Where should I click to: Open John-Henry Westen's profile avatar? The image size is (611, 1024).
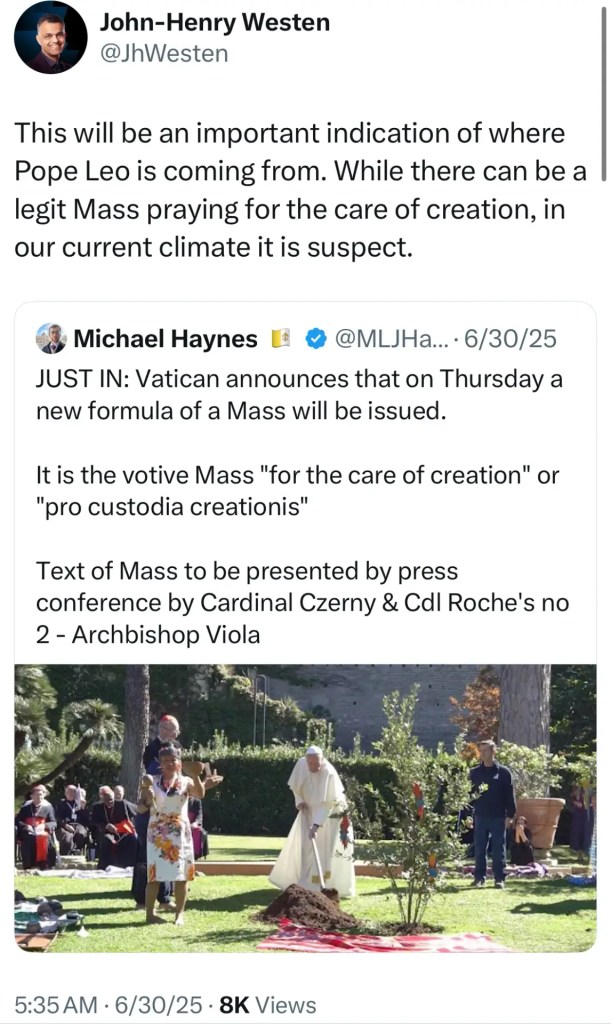pos(50,37)
